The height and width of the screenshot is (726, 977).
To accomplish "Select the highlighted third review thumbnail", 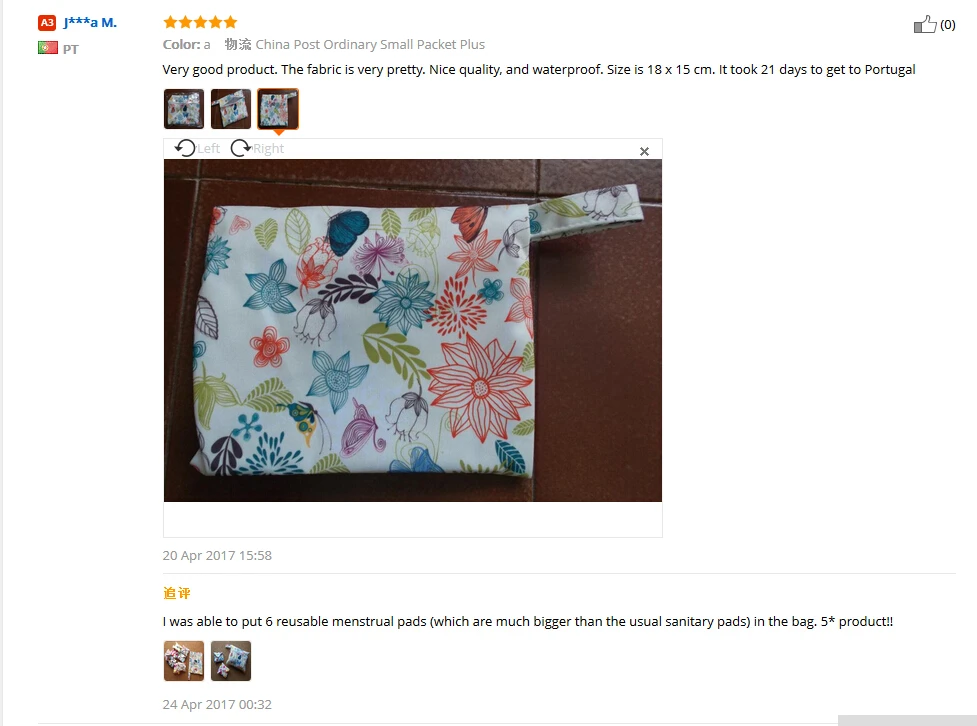I will pos(278,109).
